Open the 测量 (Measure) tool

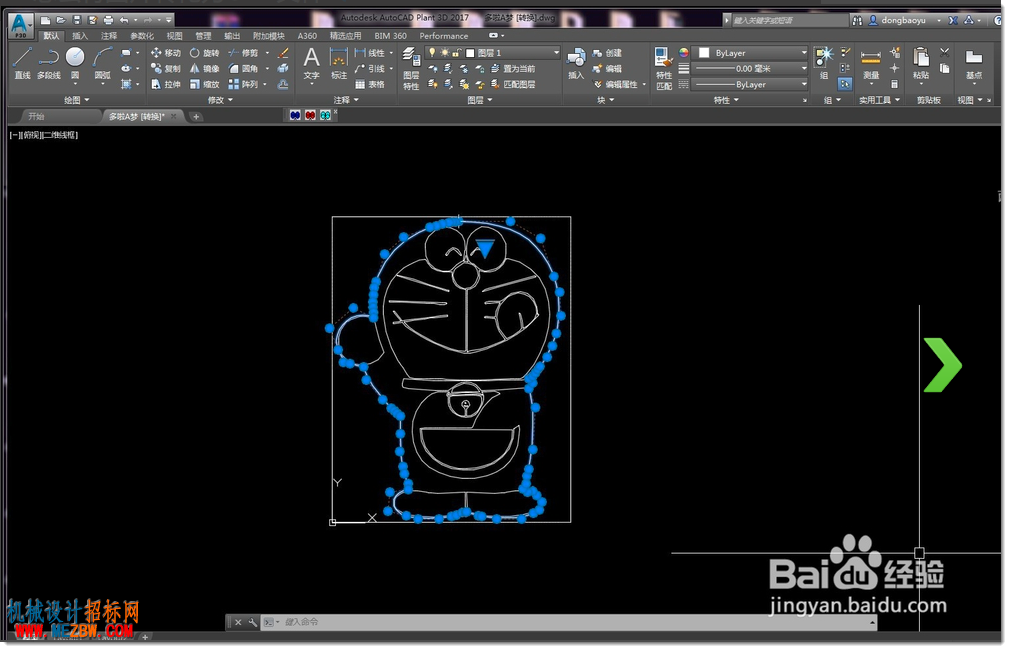coord(871,63)
